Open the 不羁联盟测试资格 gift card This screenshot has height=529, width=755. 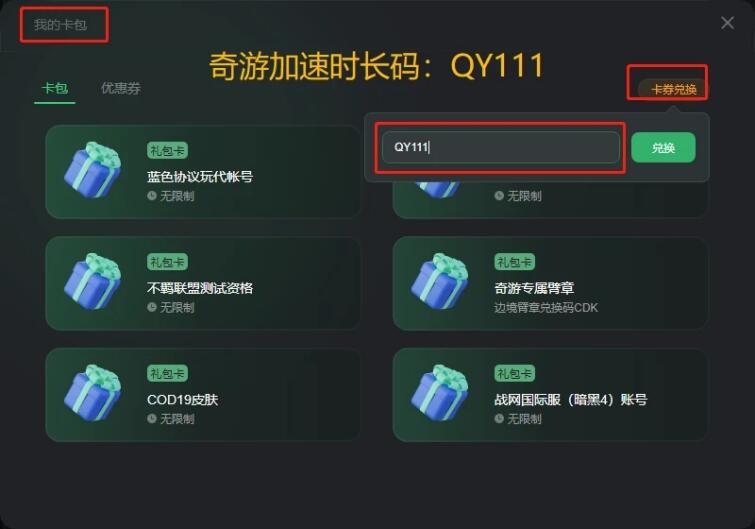[203, 283]
